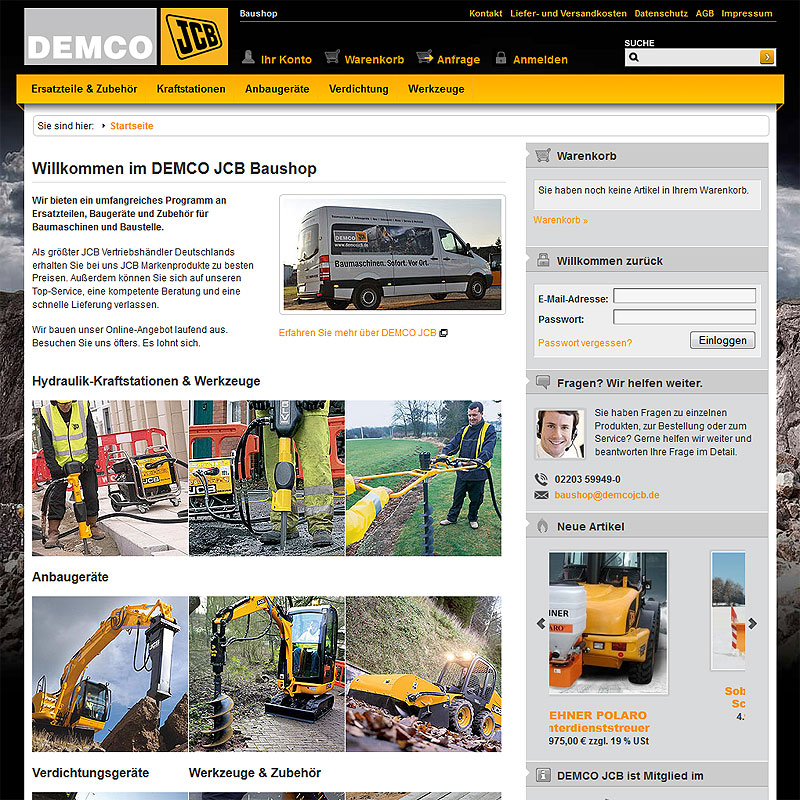
Task: Click the Warenkorb » link in sidebar
Action: pos(560,220)
